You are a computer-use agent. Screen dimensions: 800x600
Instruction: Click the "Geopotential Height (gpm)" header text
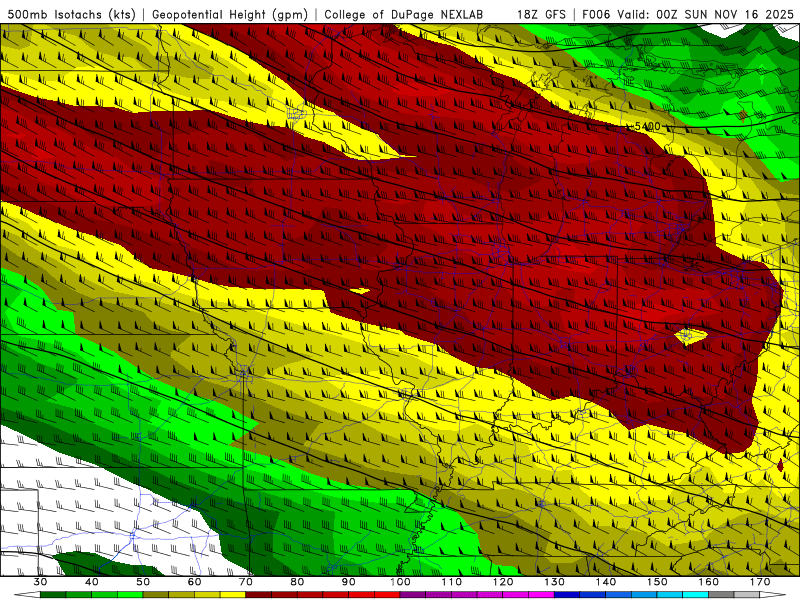coord(230,15)
